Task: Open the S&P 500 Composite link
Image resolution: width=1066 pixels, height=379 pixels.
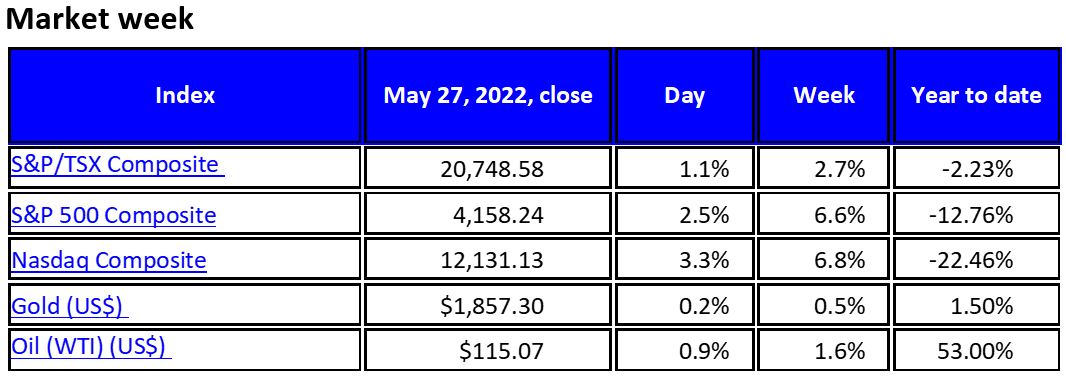Action: click(x=114, y=215)
